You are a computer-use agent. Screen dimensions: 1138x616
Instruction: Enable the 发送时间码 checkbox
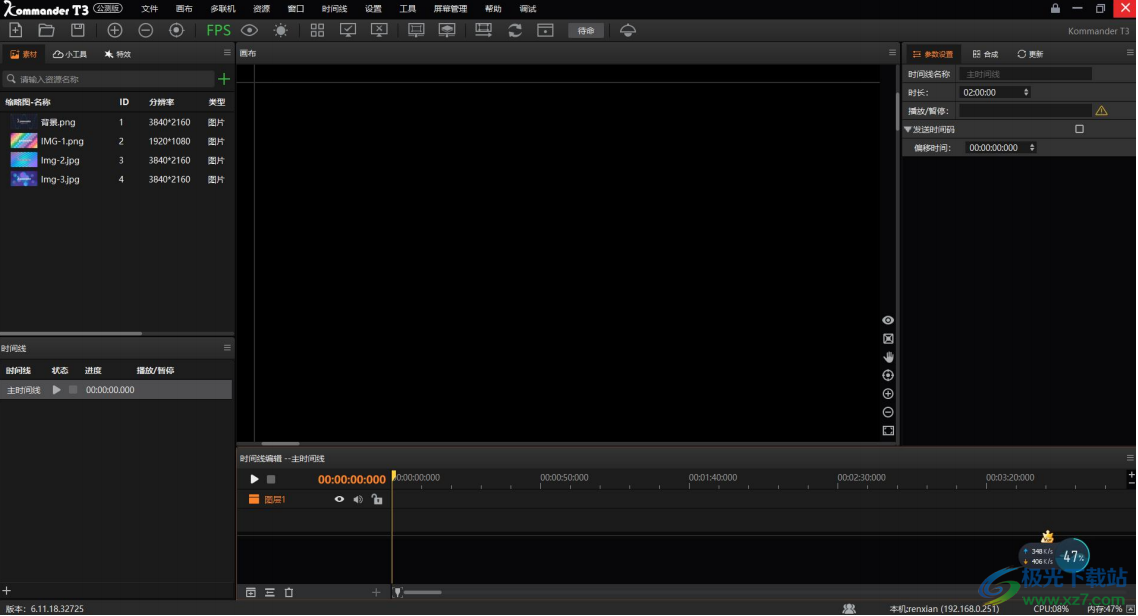(1079, 129)
